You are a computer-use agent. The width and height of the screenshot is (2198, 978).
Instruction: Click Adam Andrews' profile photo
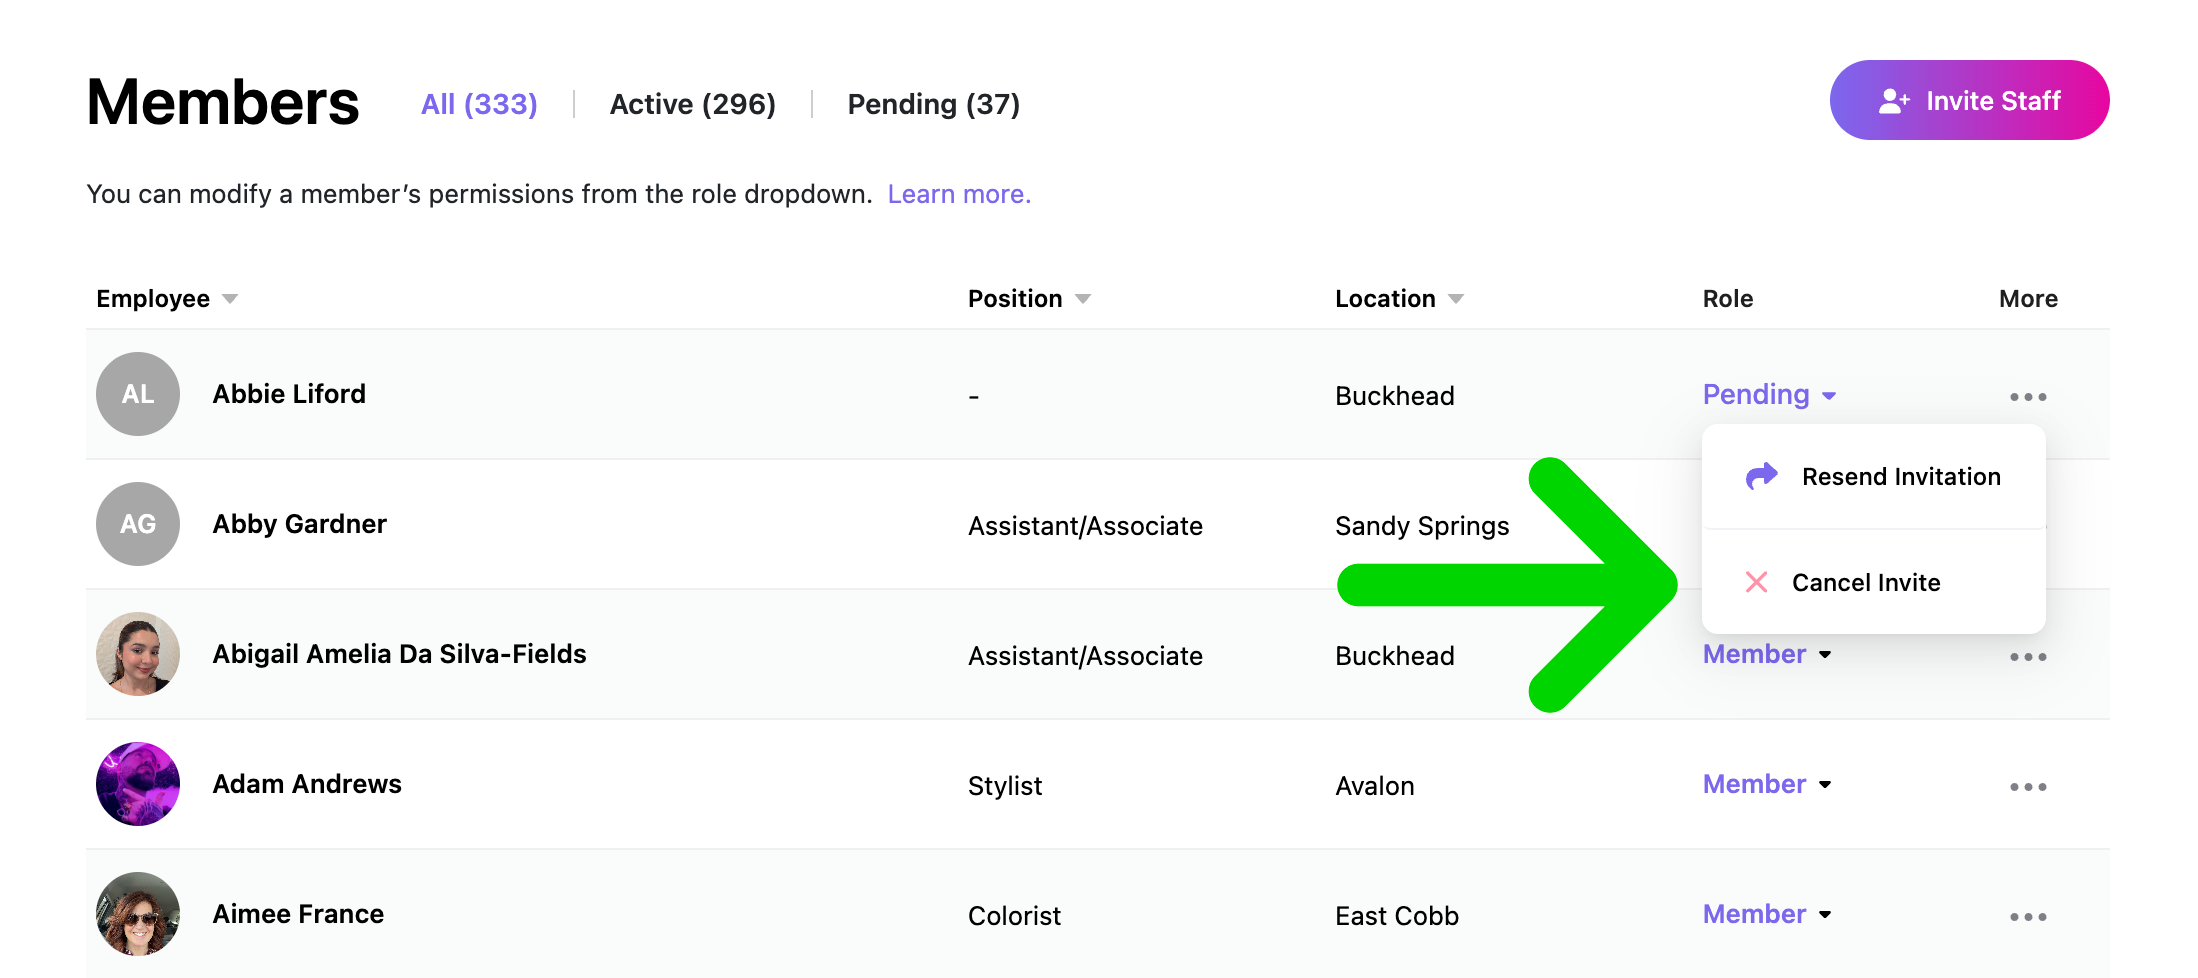138,784
